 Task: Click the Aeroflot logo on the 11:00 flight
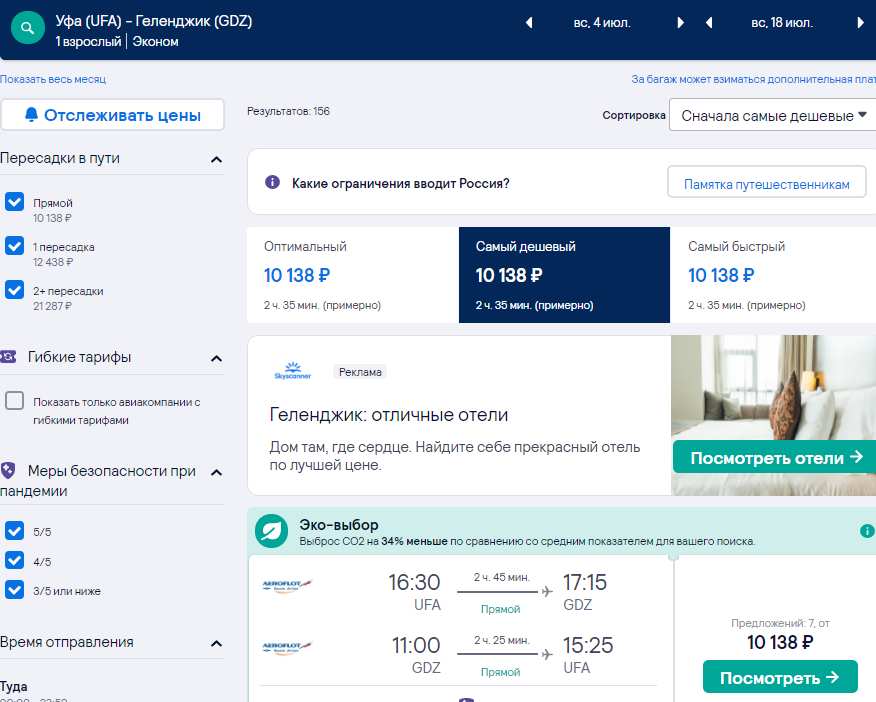pos(287,648)
